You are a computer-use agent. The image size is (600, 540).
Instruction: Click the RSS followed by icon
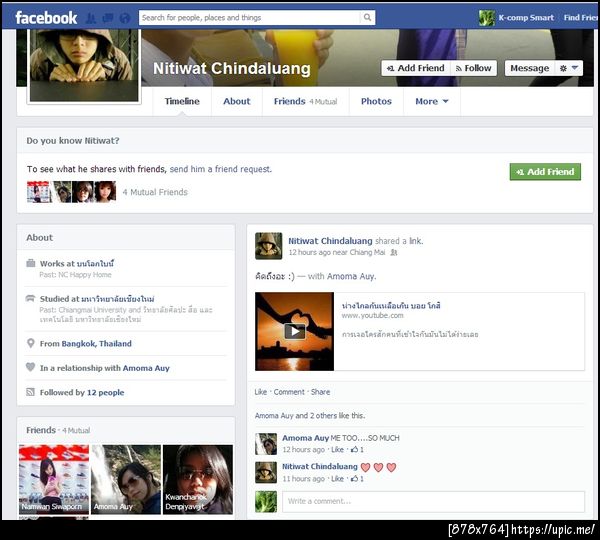(30, 392)
